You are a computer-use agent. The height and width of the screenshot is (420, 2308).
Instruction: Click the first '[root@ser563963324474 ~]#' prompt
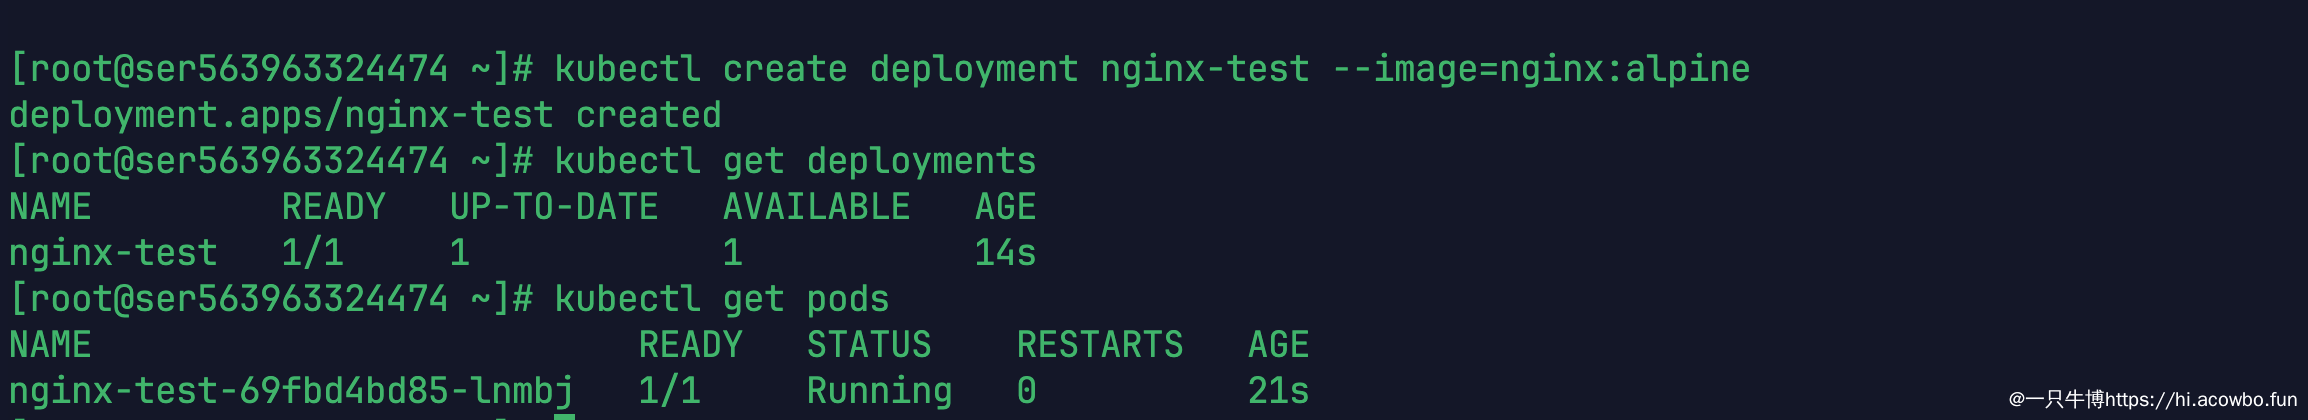tap(271, 69)
